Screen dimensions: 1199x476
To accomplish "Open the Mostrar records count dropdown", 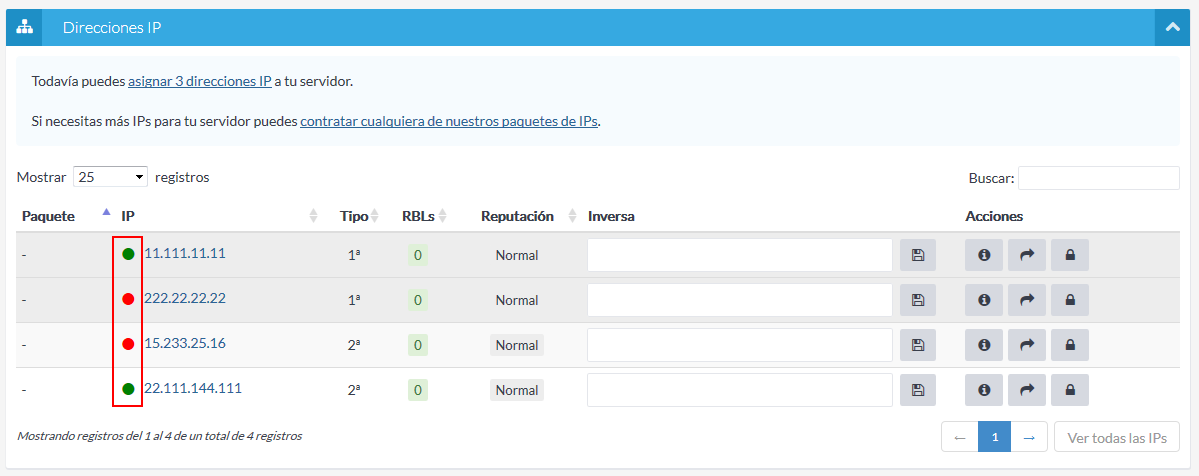I will coord(110,177).
